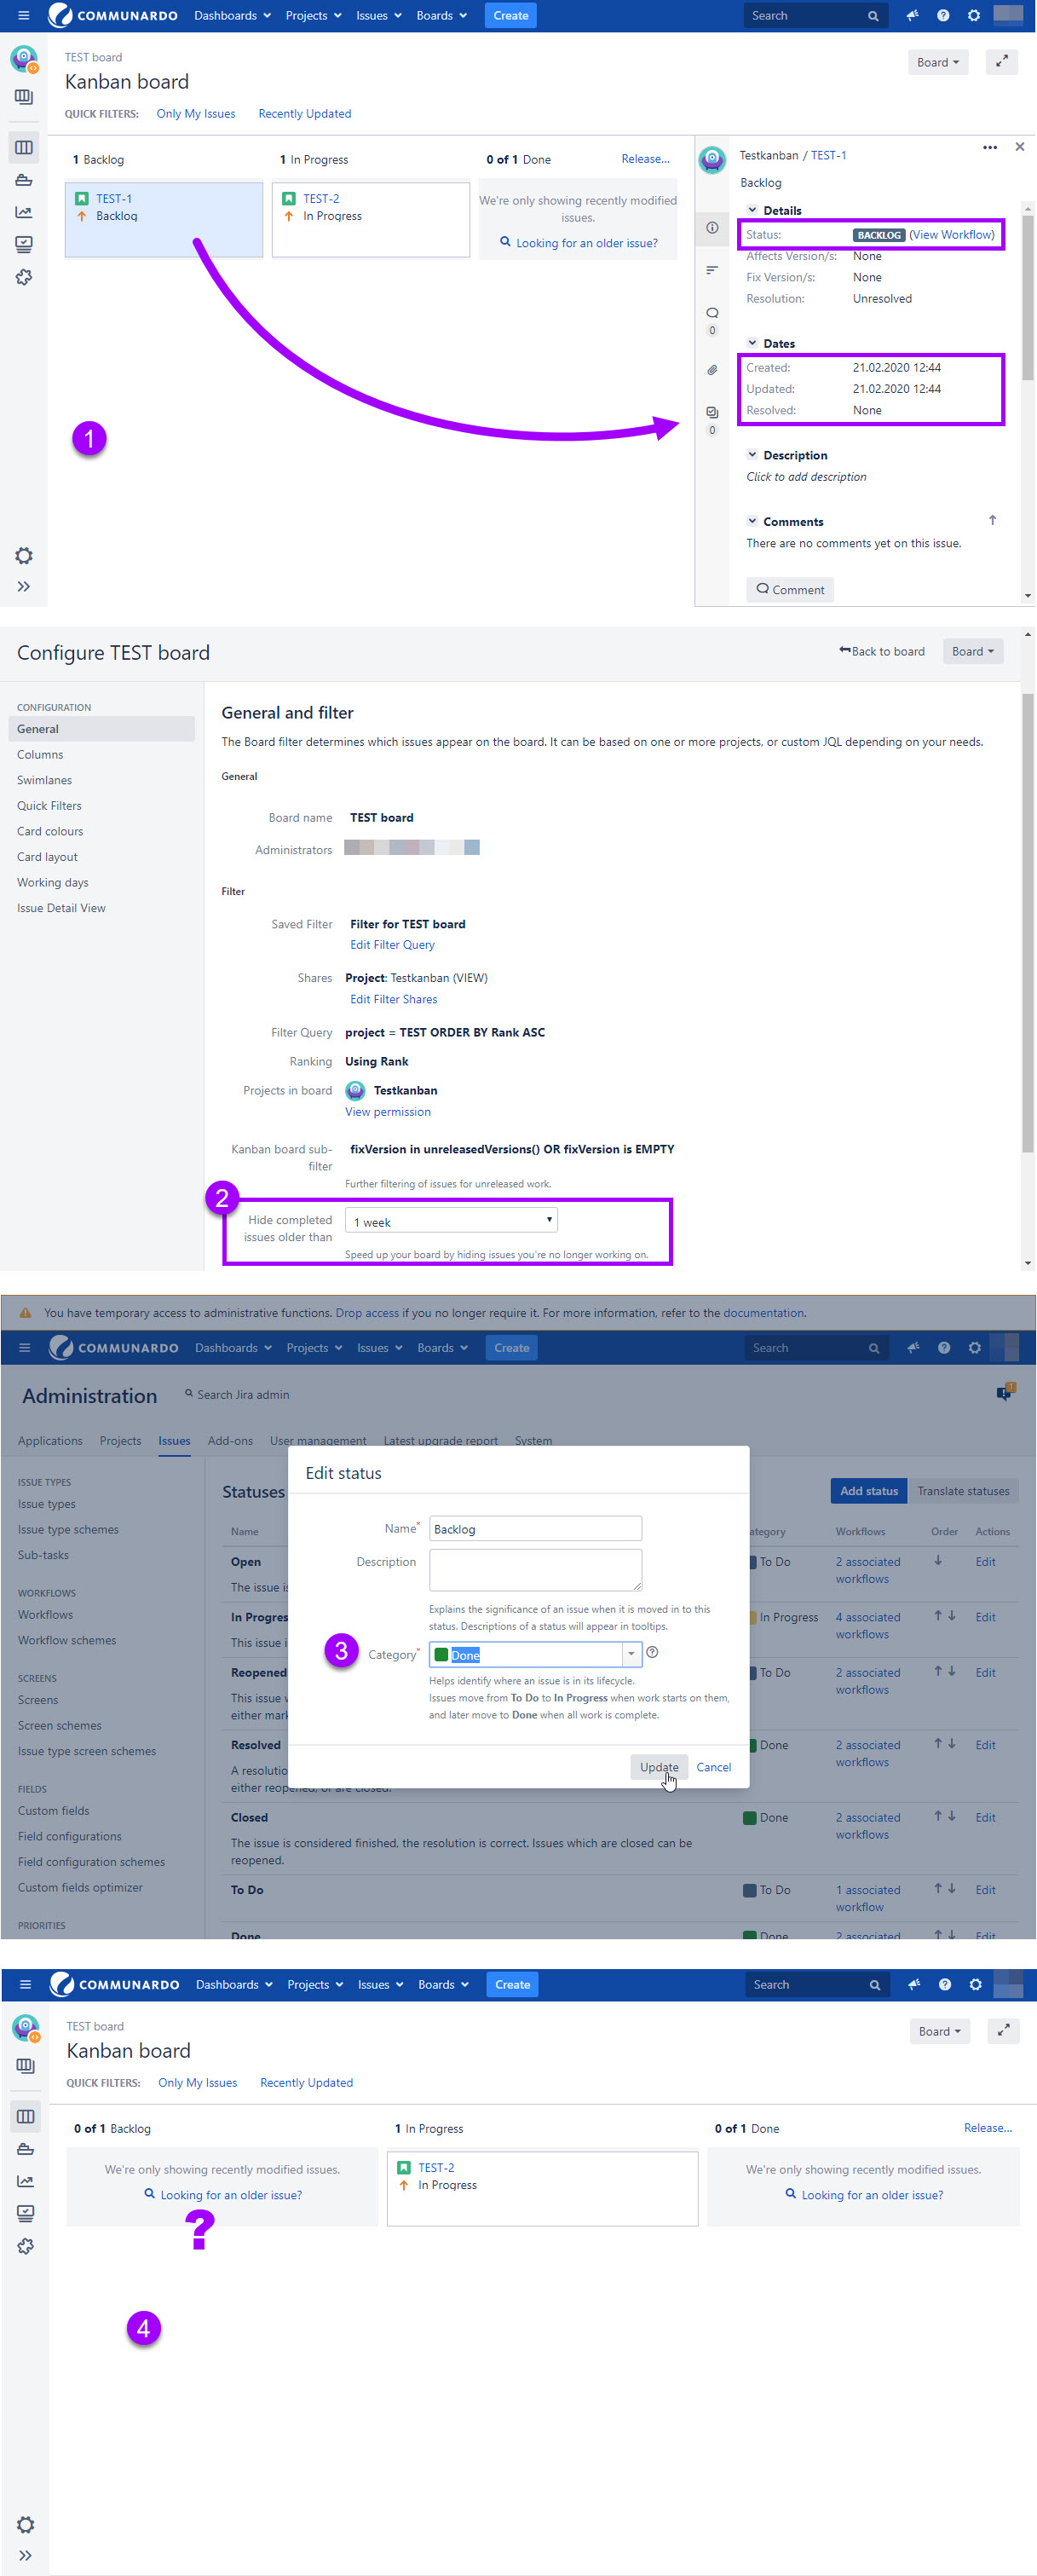
Task: Switch to System administration tab
Action: tap(533, 1441)
